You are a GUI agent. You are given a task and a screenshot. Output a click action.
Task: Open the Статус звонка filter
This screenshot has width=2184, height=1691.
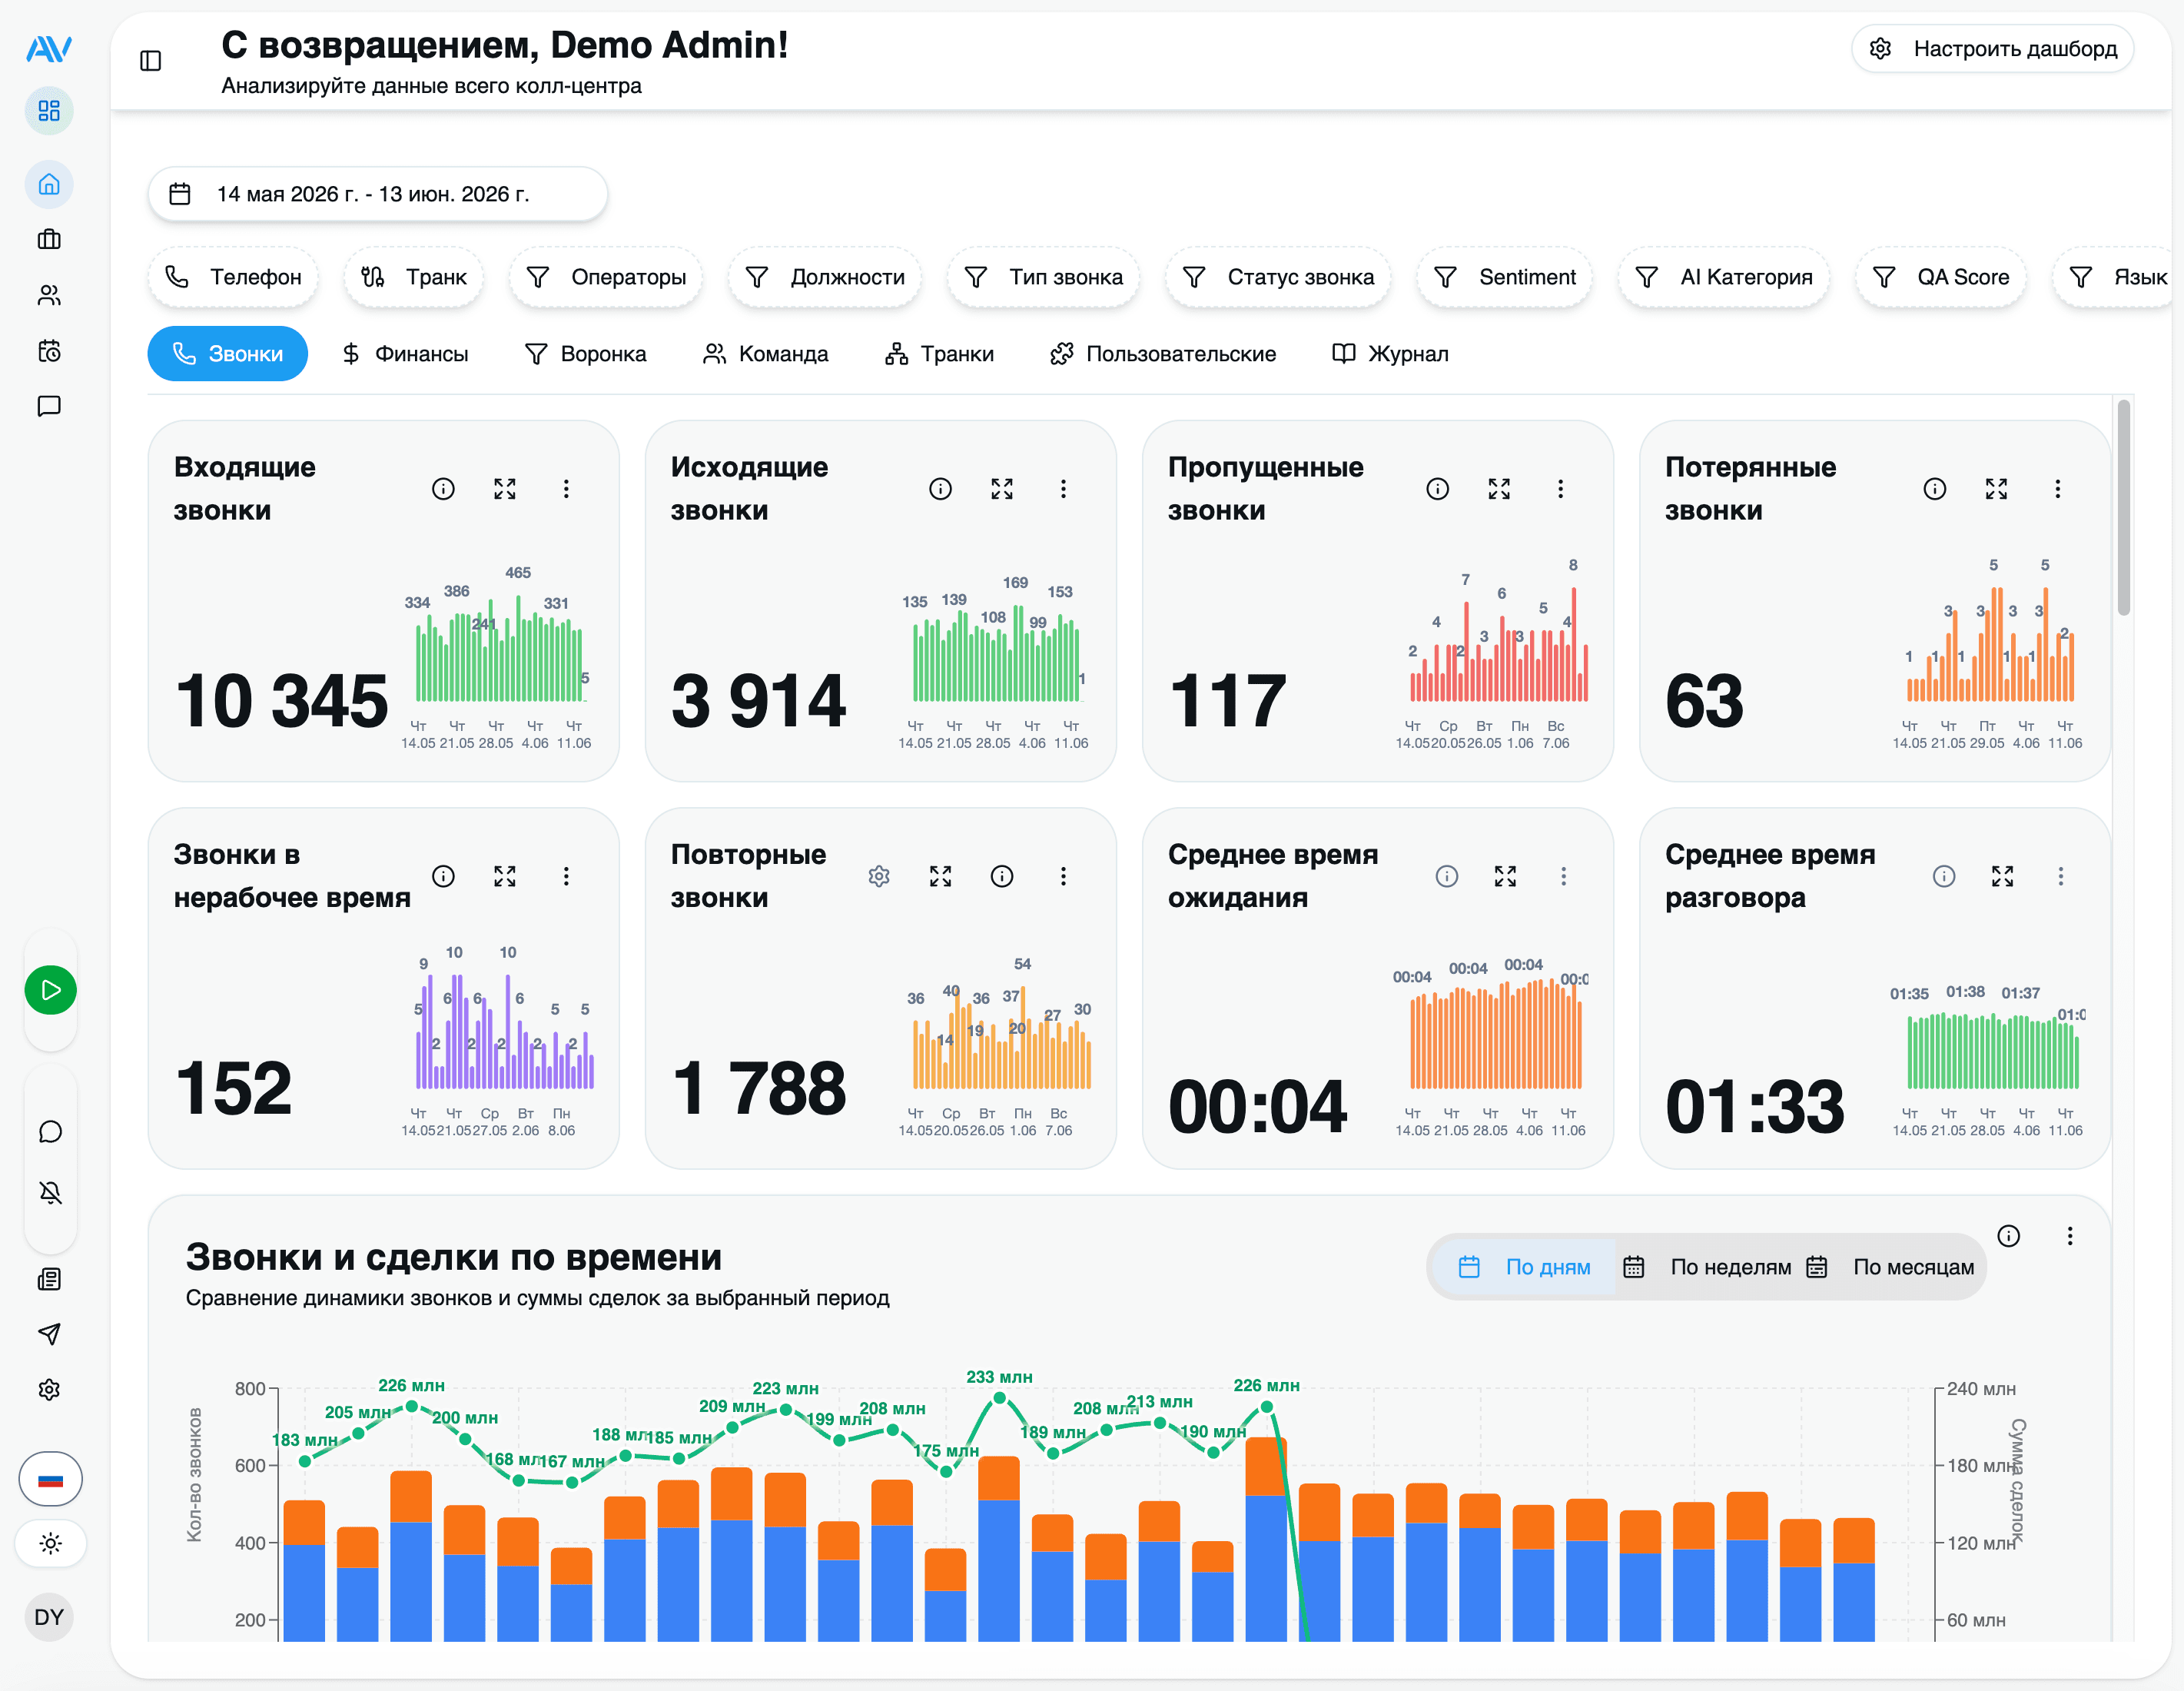[x=1278, y=277]
